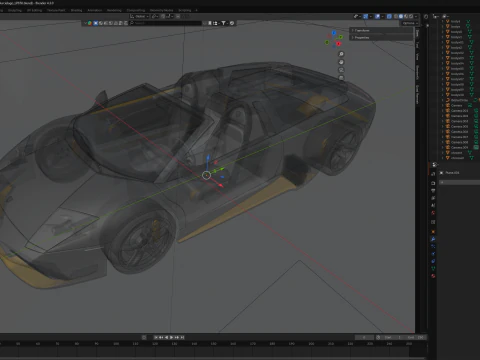
Task: Select the Tool sidebar tab
Action: 417,45
